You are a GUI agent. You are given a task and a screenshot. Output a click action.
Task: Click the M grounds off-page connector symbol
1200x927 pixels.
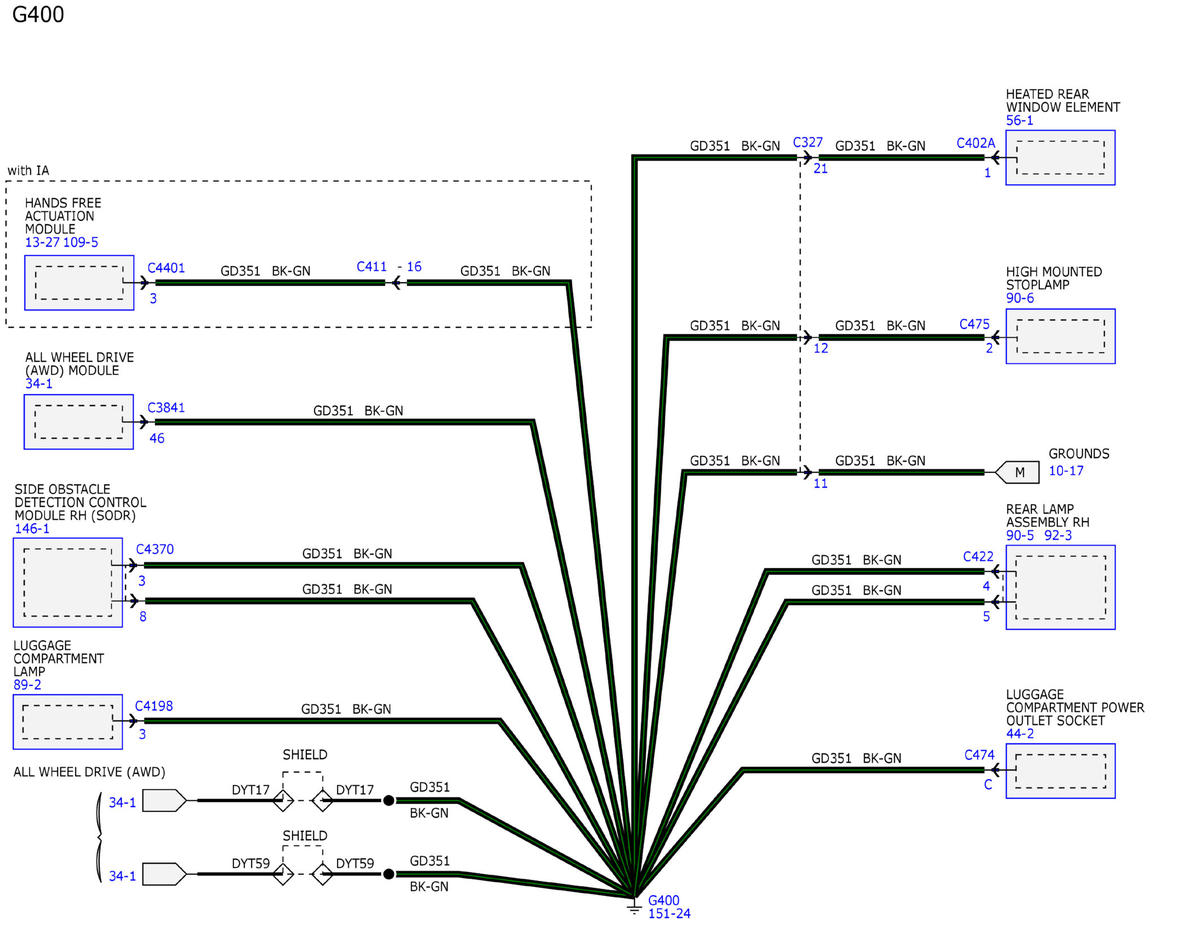tap(1018, 471)
